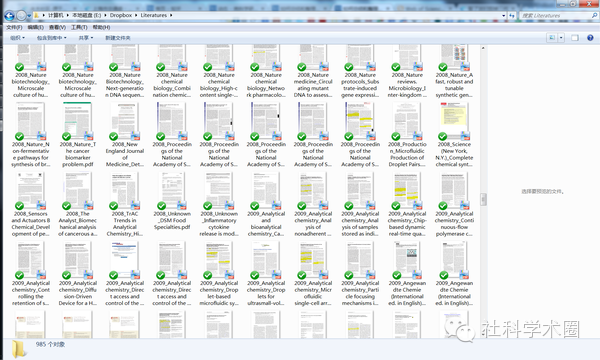Click the Forward navigation arrow button

tap(21, 16)
